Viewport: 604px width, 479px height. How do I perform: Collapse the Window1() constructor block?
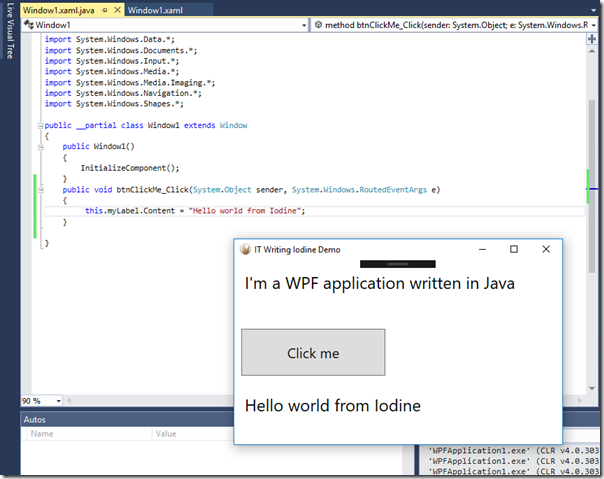40,147
